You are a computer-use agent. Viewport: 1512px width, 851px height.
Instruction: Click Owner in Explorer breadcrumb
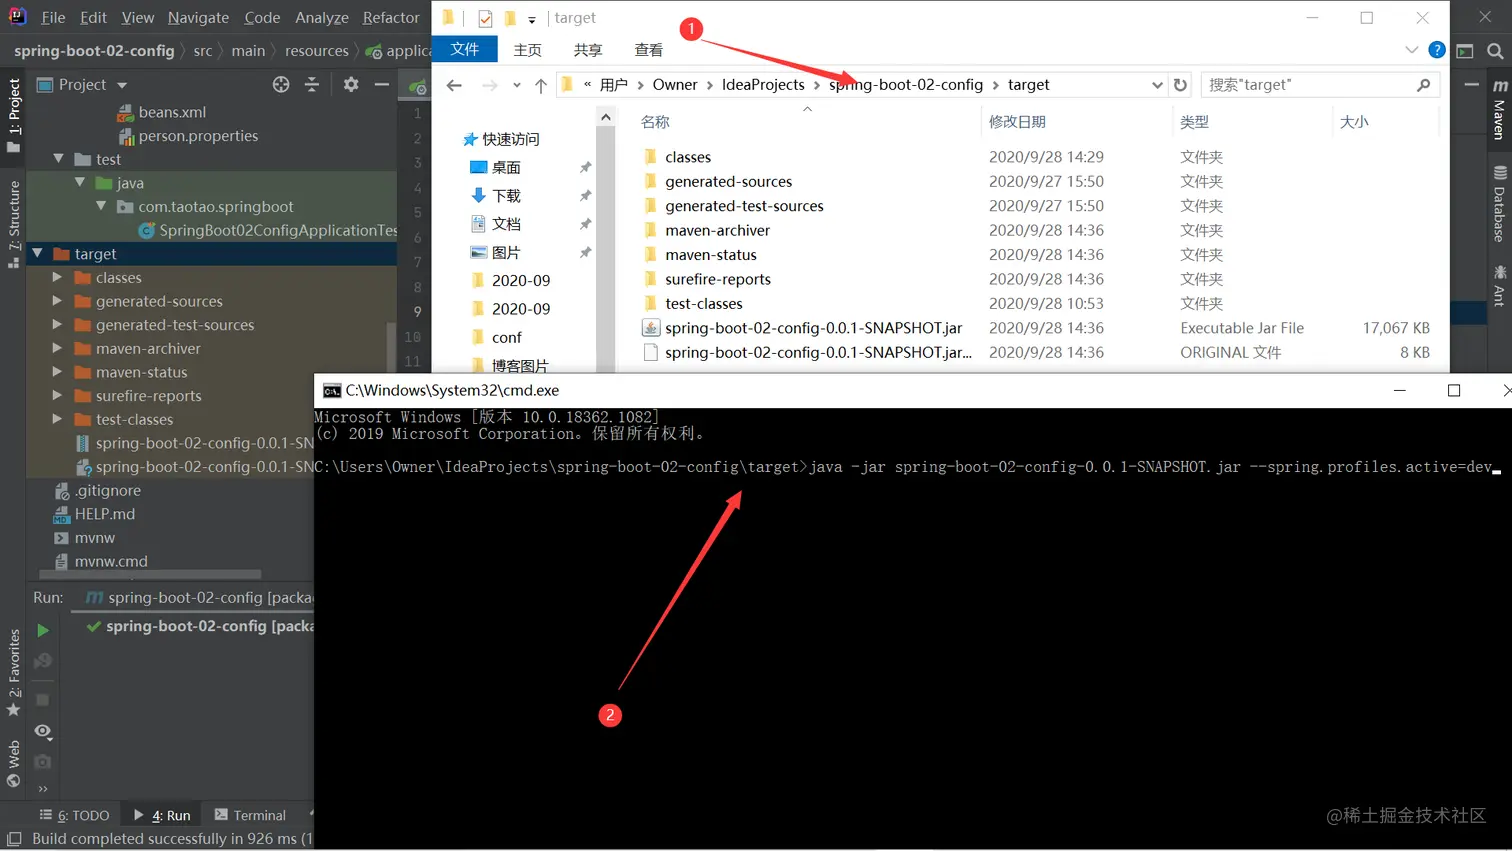[x=675, y=85]
